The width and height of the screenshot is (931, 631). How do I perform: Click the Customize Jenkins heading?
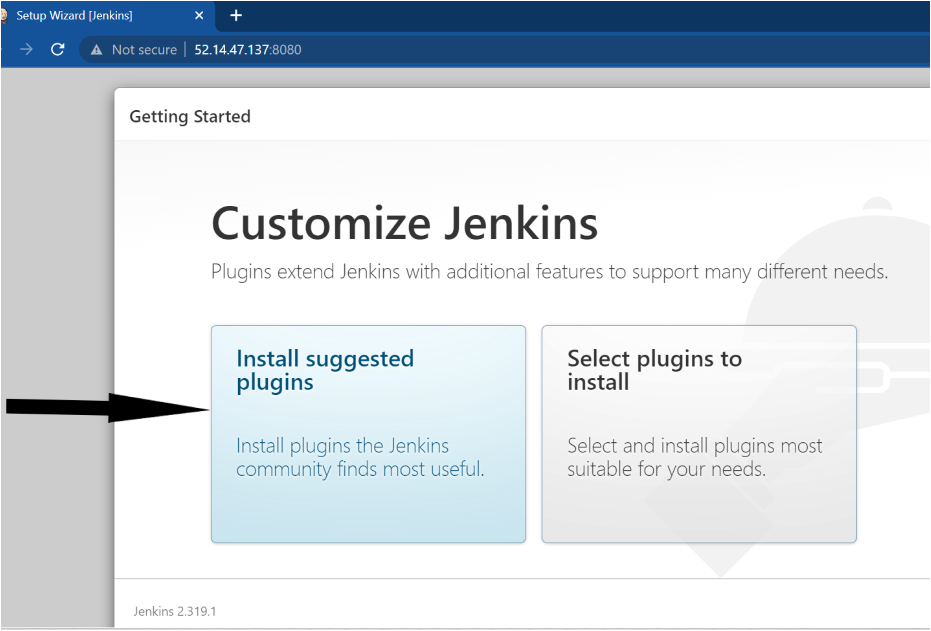[404, 223]
